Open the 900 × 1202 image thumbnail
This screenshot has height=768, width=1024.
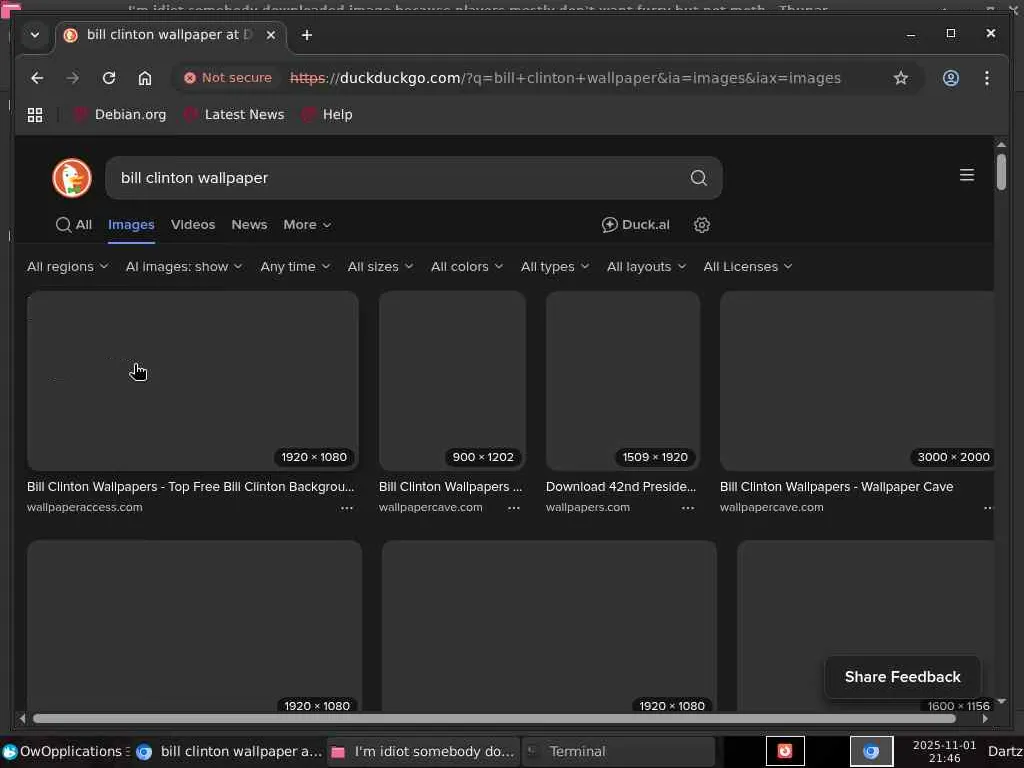tap(452, 381)
